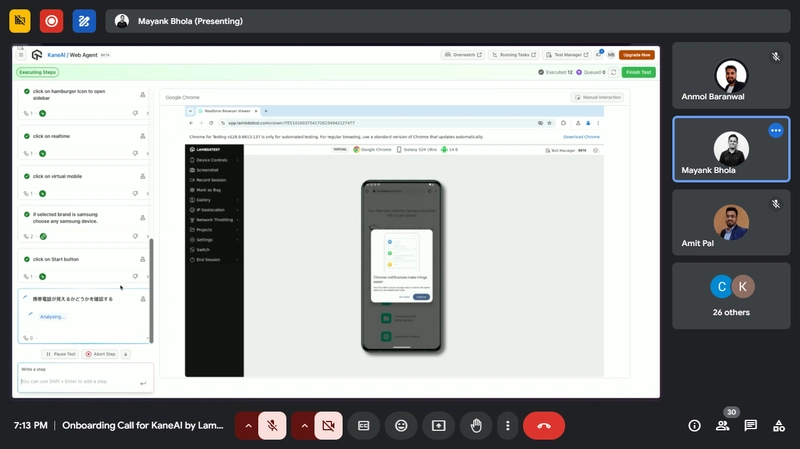Open a new tab in inner Chrome
The image size is (800, 449).
click(x=266, y=111)
